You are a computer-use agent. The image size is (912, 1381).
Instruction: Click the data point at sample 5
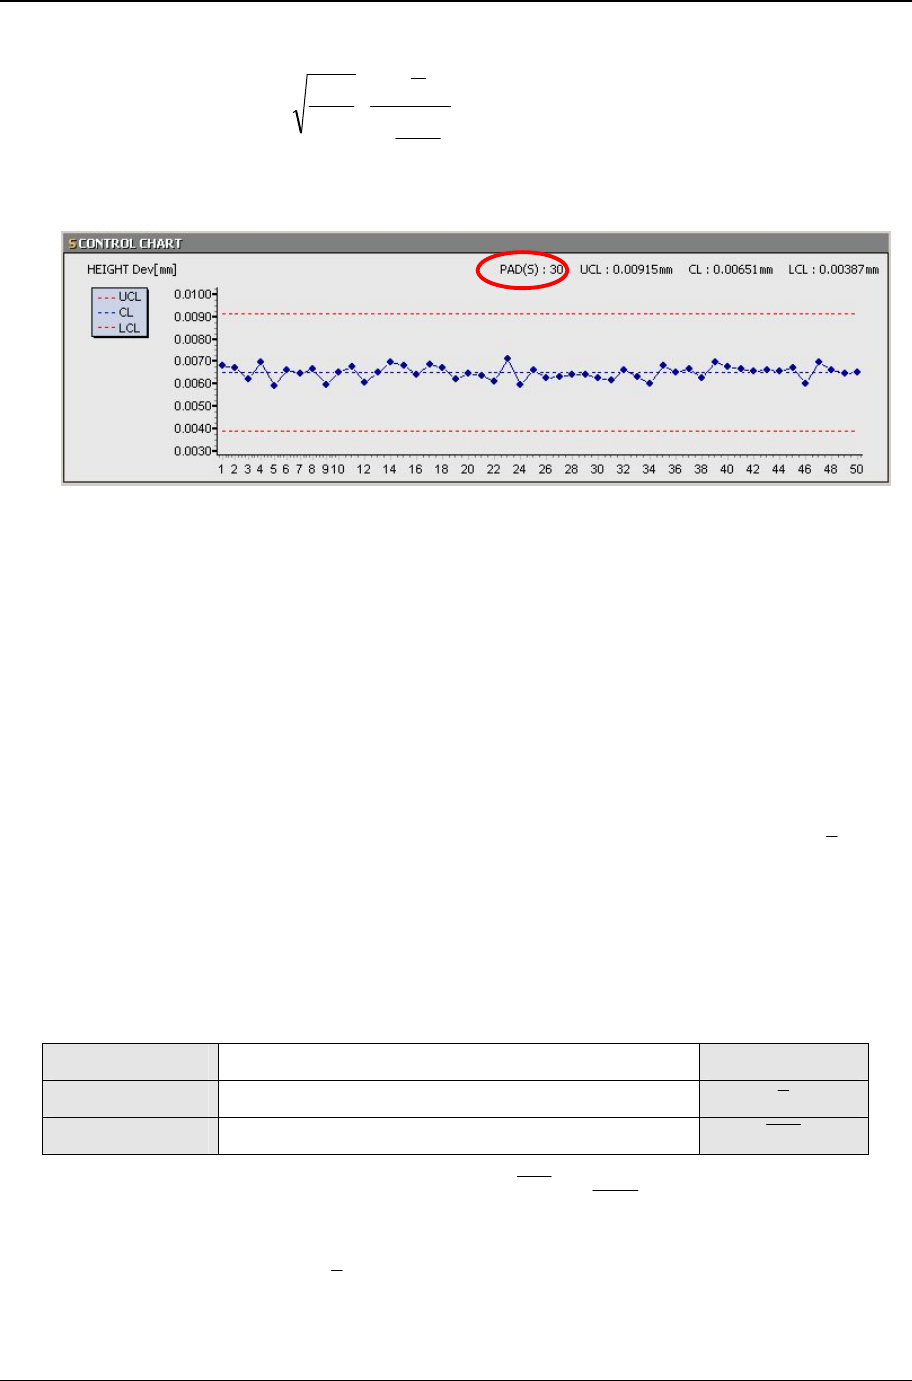pos(274,385)
